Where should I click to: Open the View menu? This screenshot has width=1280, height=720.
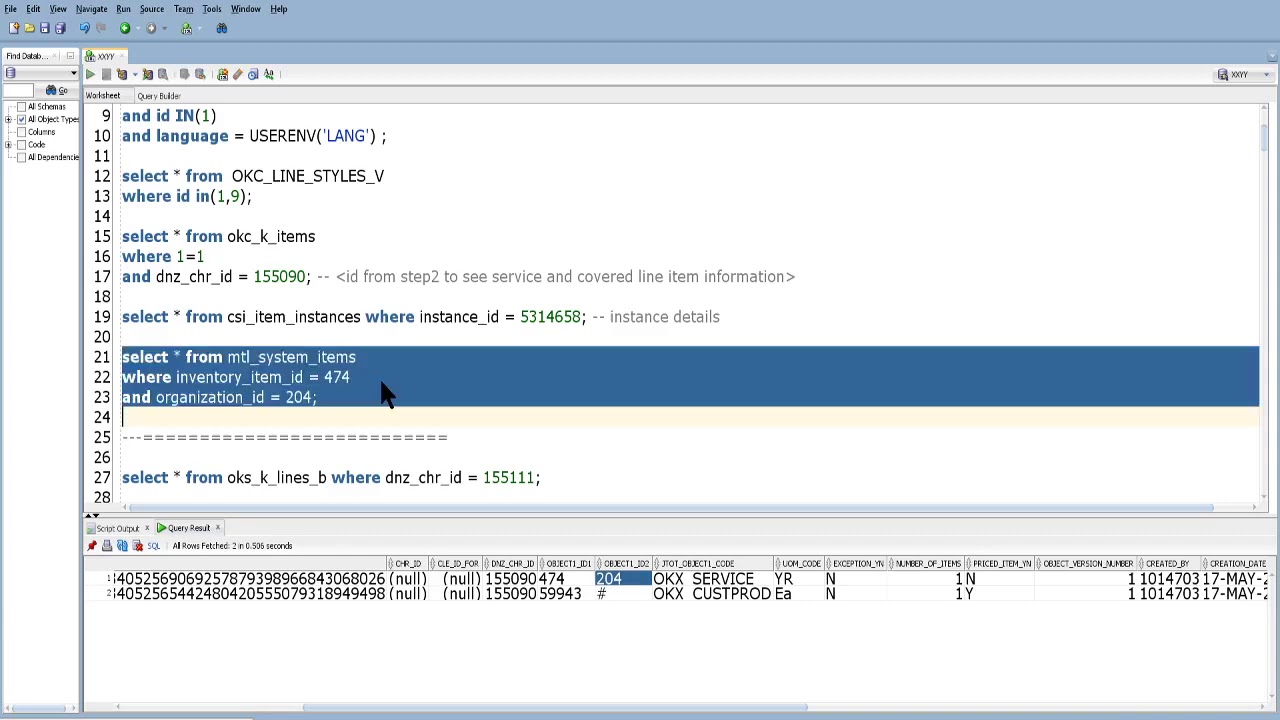(x=58, y=9)
